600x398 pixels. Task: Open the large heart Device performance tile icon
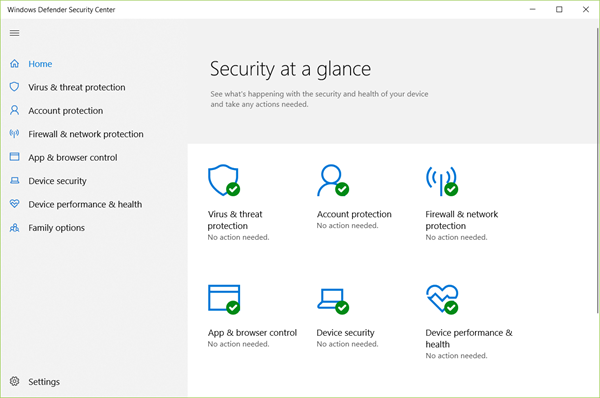(x=442, y=299)
